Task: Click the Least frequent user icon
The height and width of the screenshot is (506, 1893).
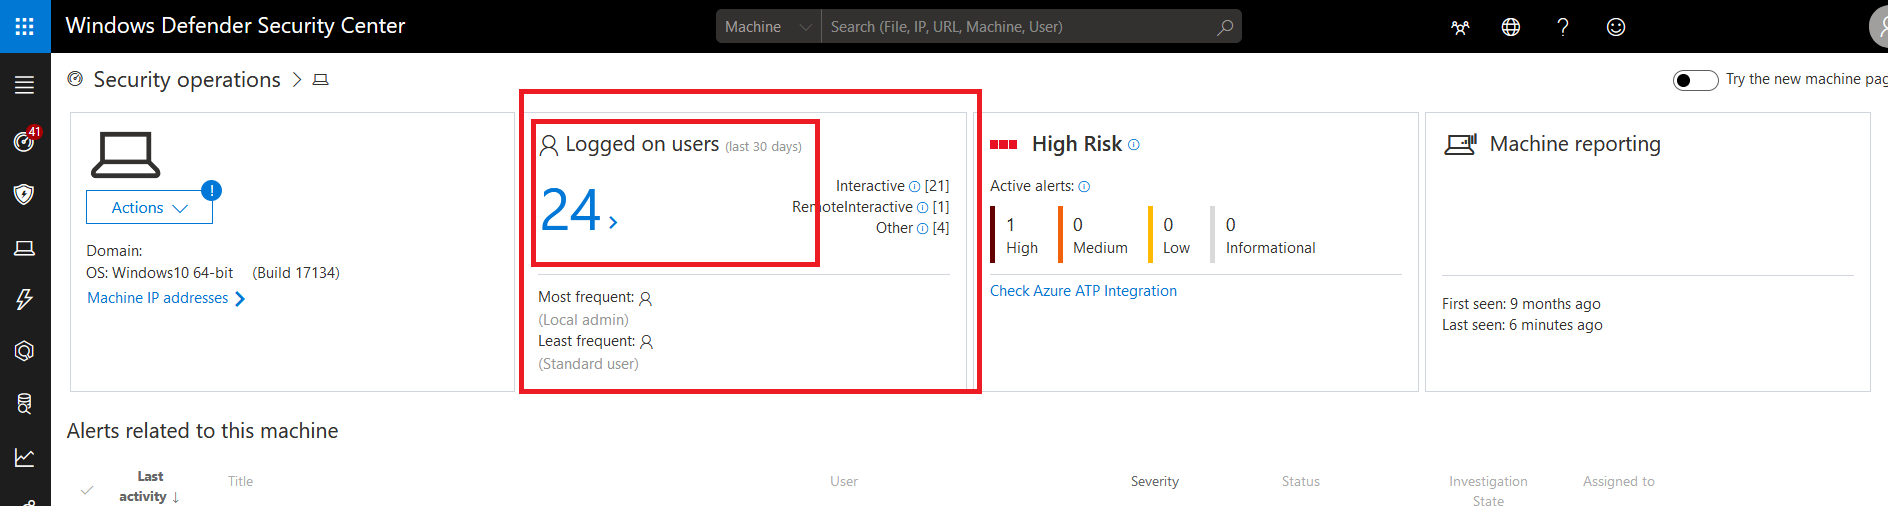Action: click(x=647, y=342)
